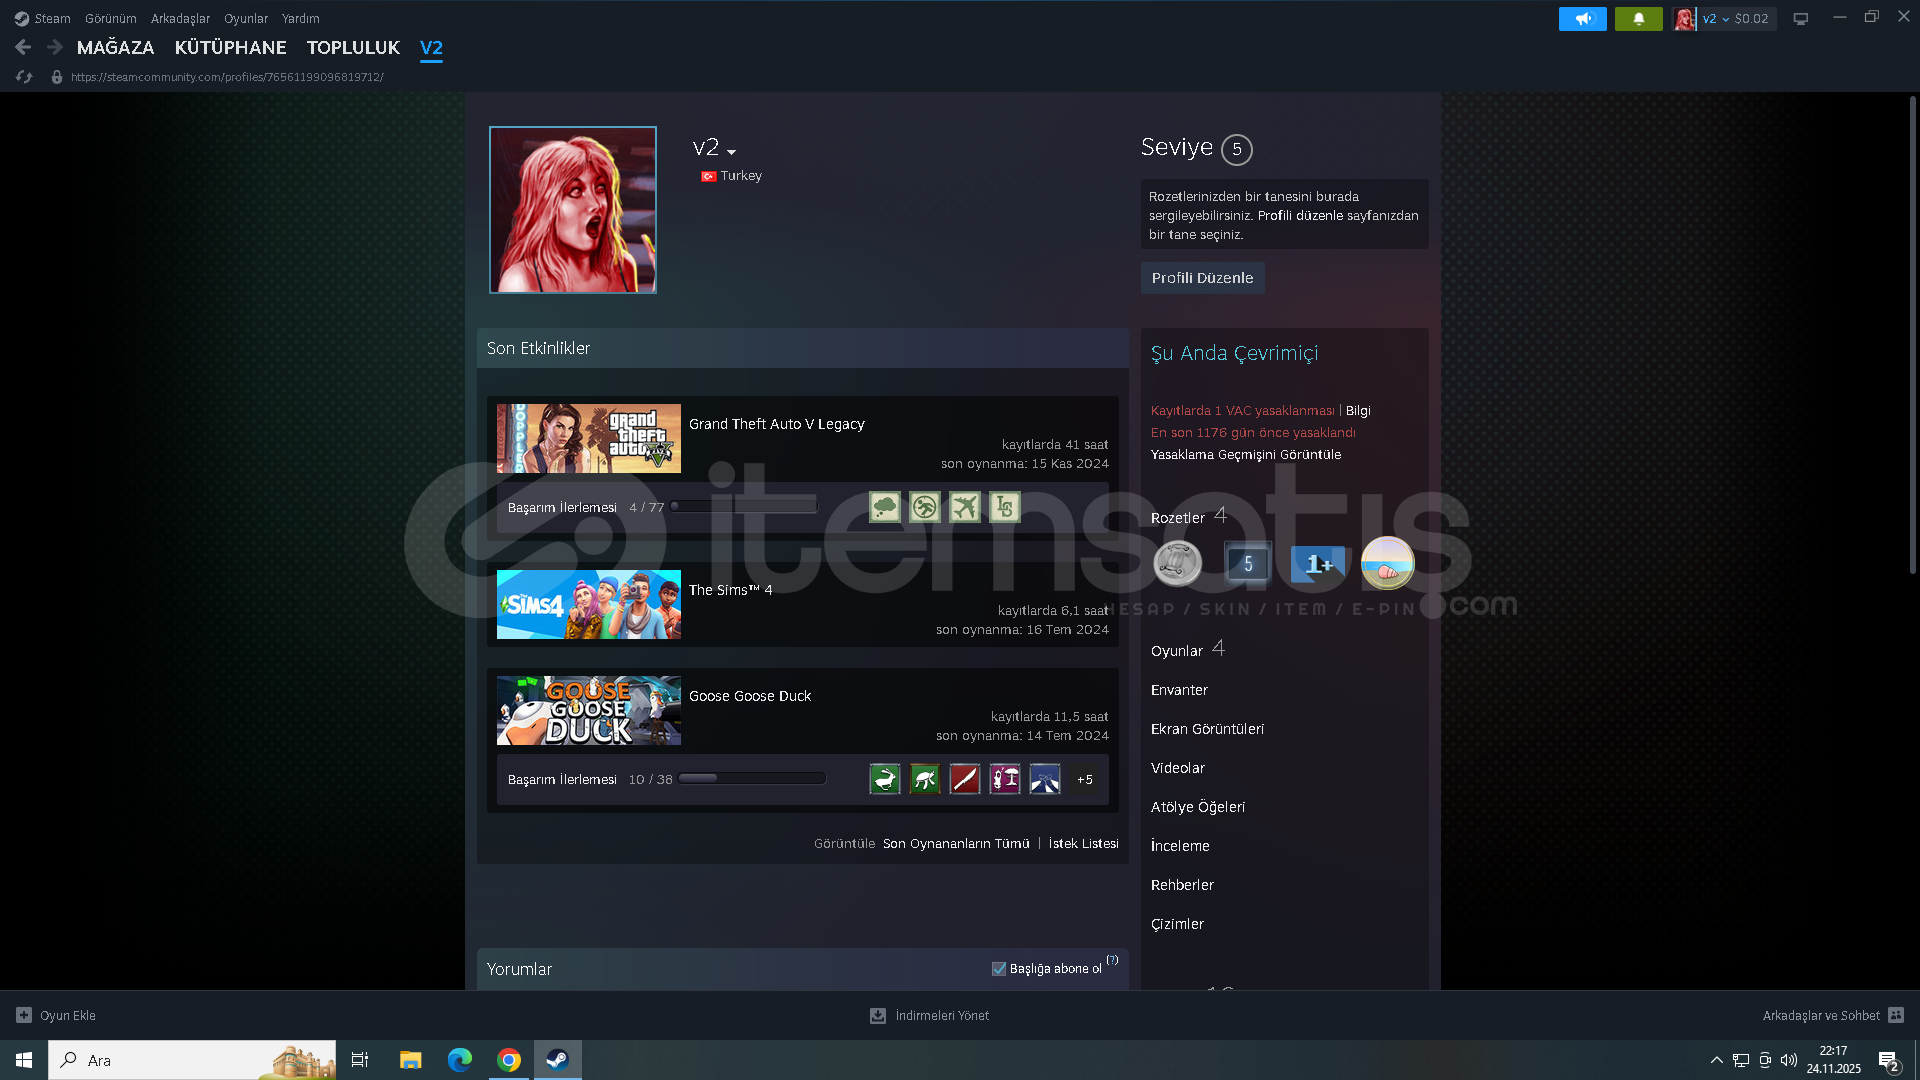1920x1080 pixels.
Task: Open Grand Theft Auto V game thumbnail
Action: [588, 439]
